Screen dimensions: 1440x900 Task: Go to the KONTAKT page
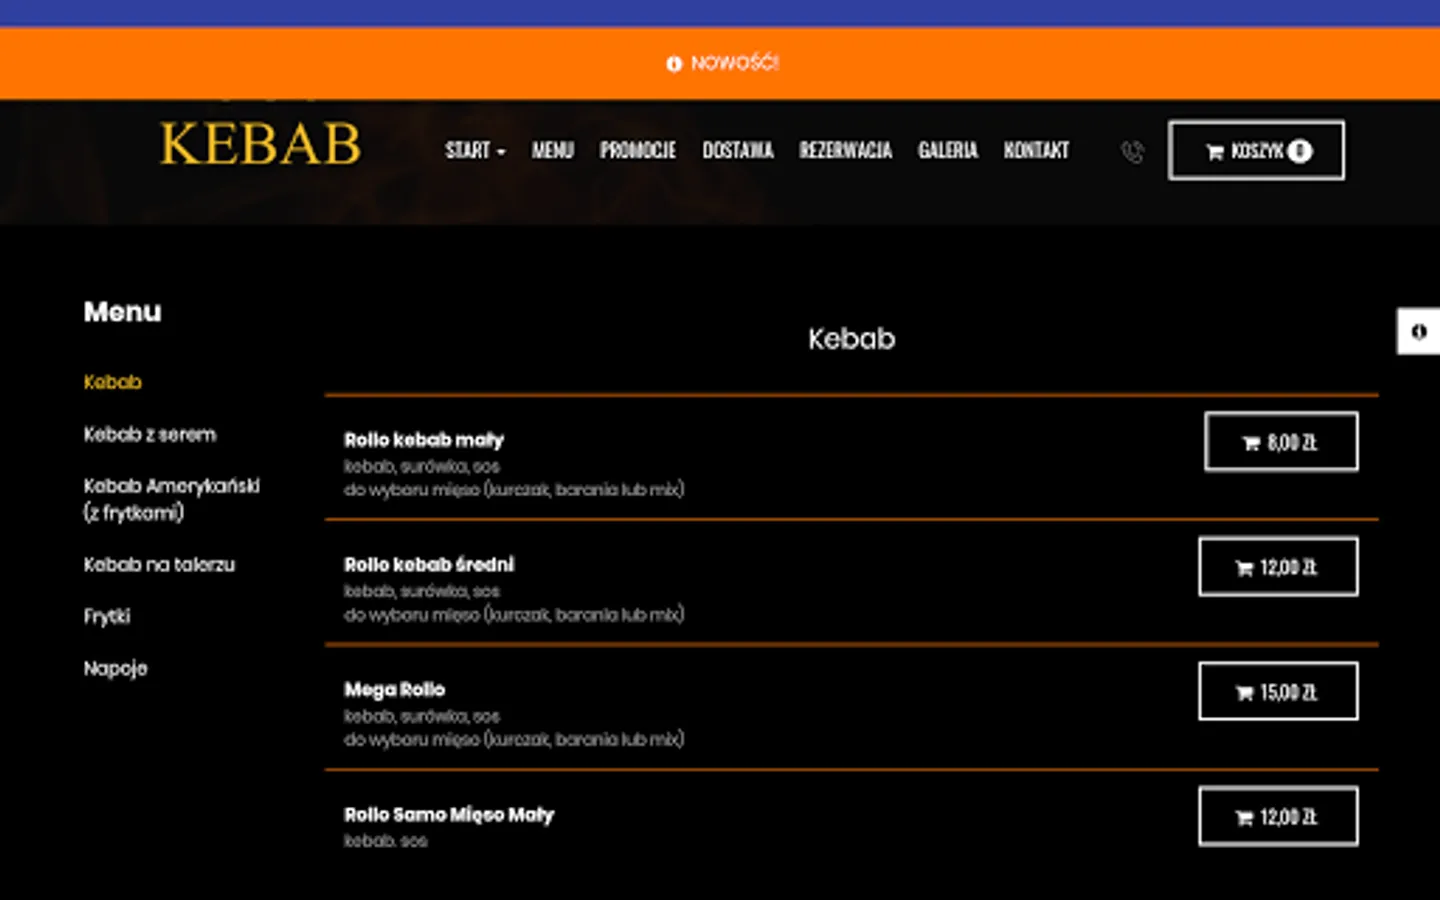(x=1036, y=151)
